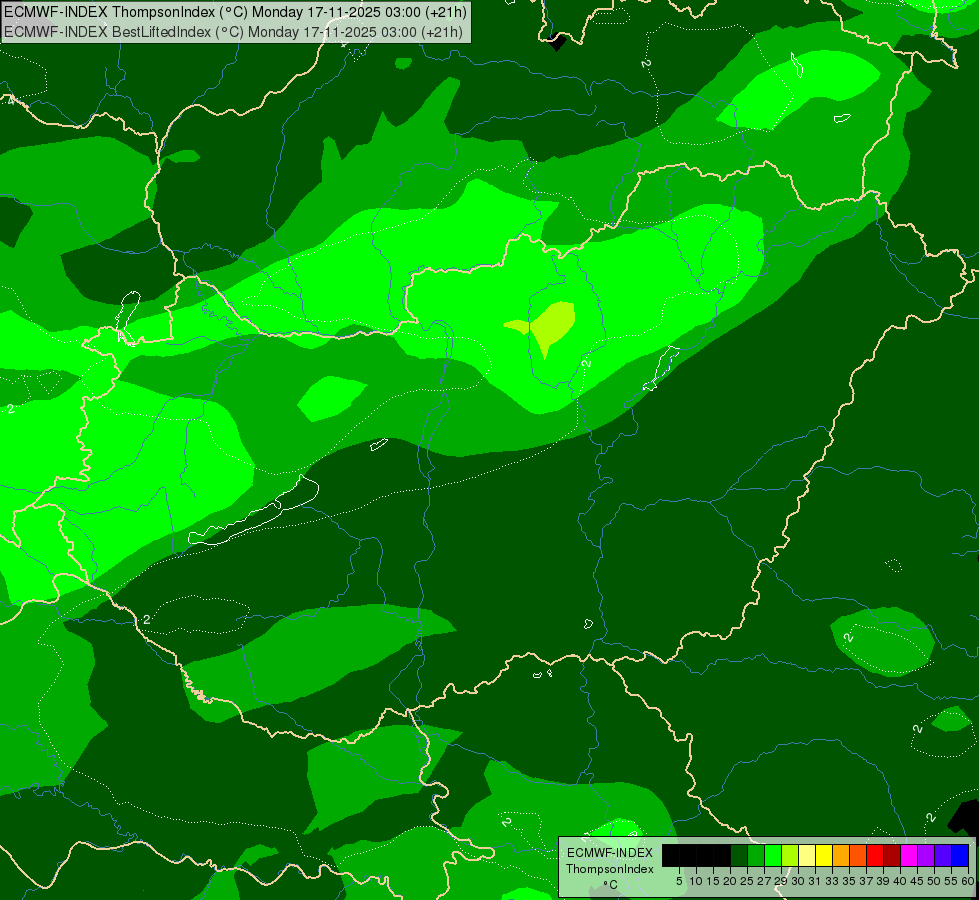The height and width of the screenshot is (900, 979).
Task: Pick the purple 45–50 legend swatch
Action: (926, 855)
